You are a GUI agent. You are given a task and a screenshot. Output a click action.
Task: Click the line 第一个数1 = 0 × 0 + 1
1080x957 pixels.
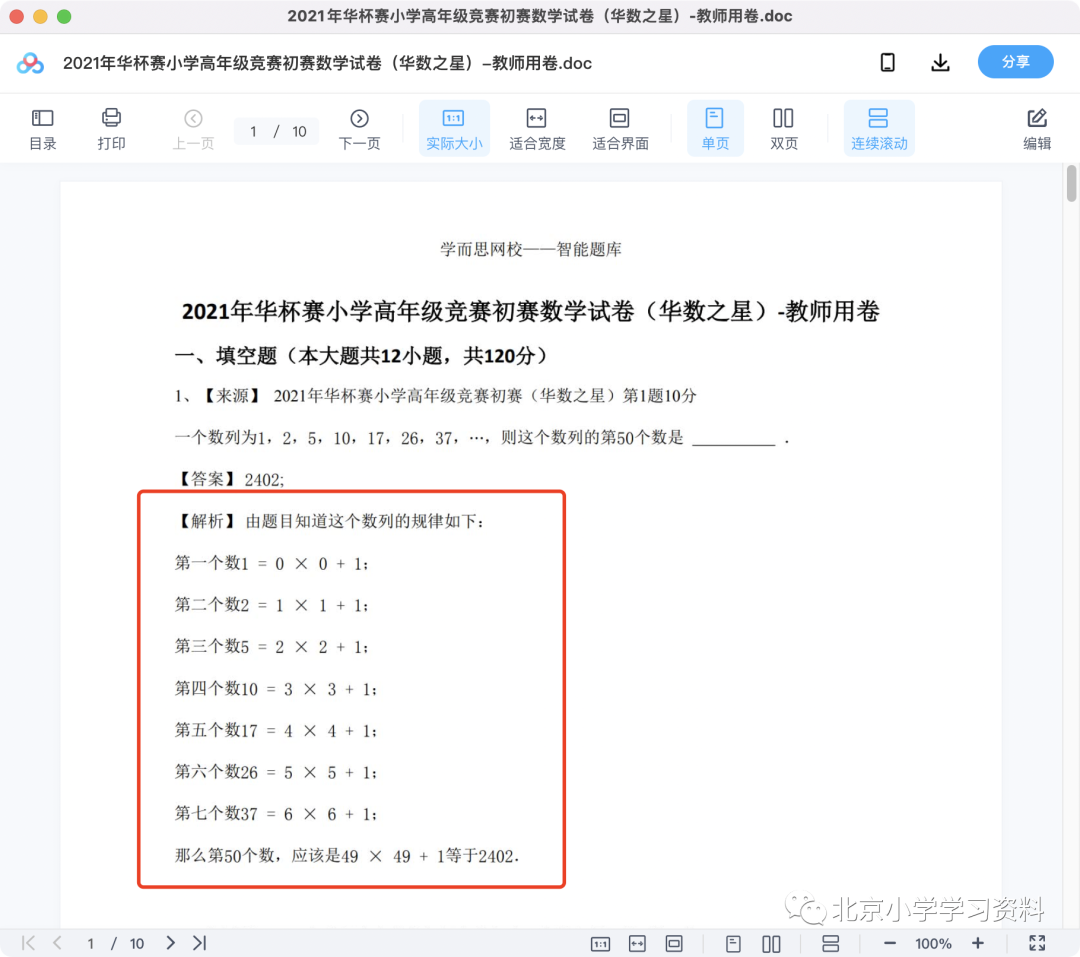click(271, 563)
